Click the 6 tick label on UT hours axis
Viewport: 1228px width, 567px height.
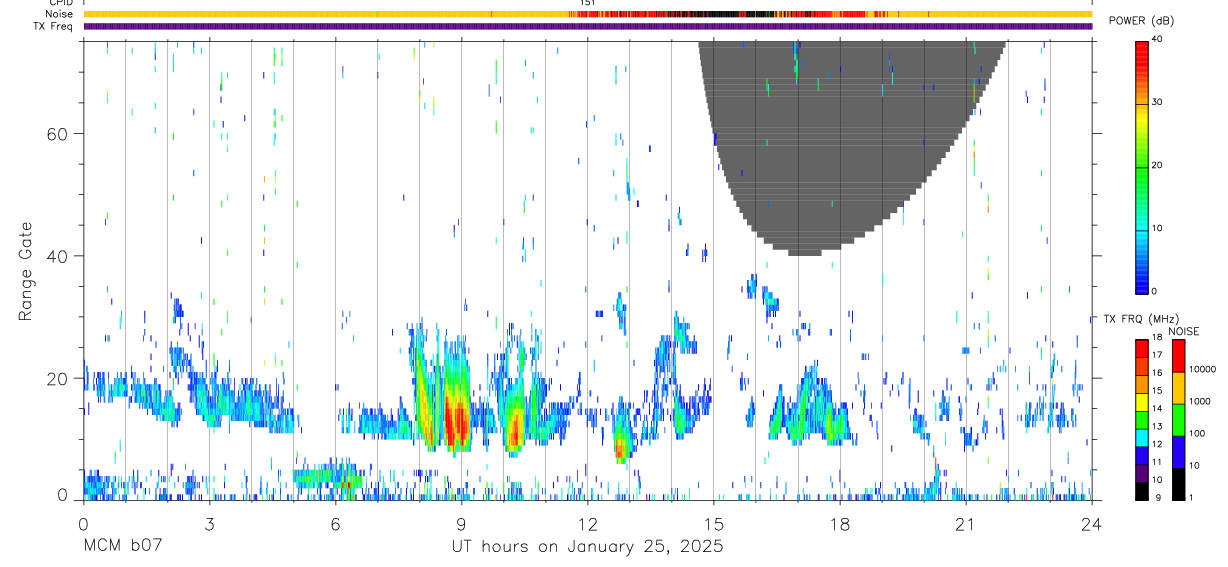[x=335, y=523]
